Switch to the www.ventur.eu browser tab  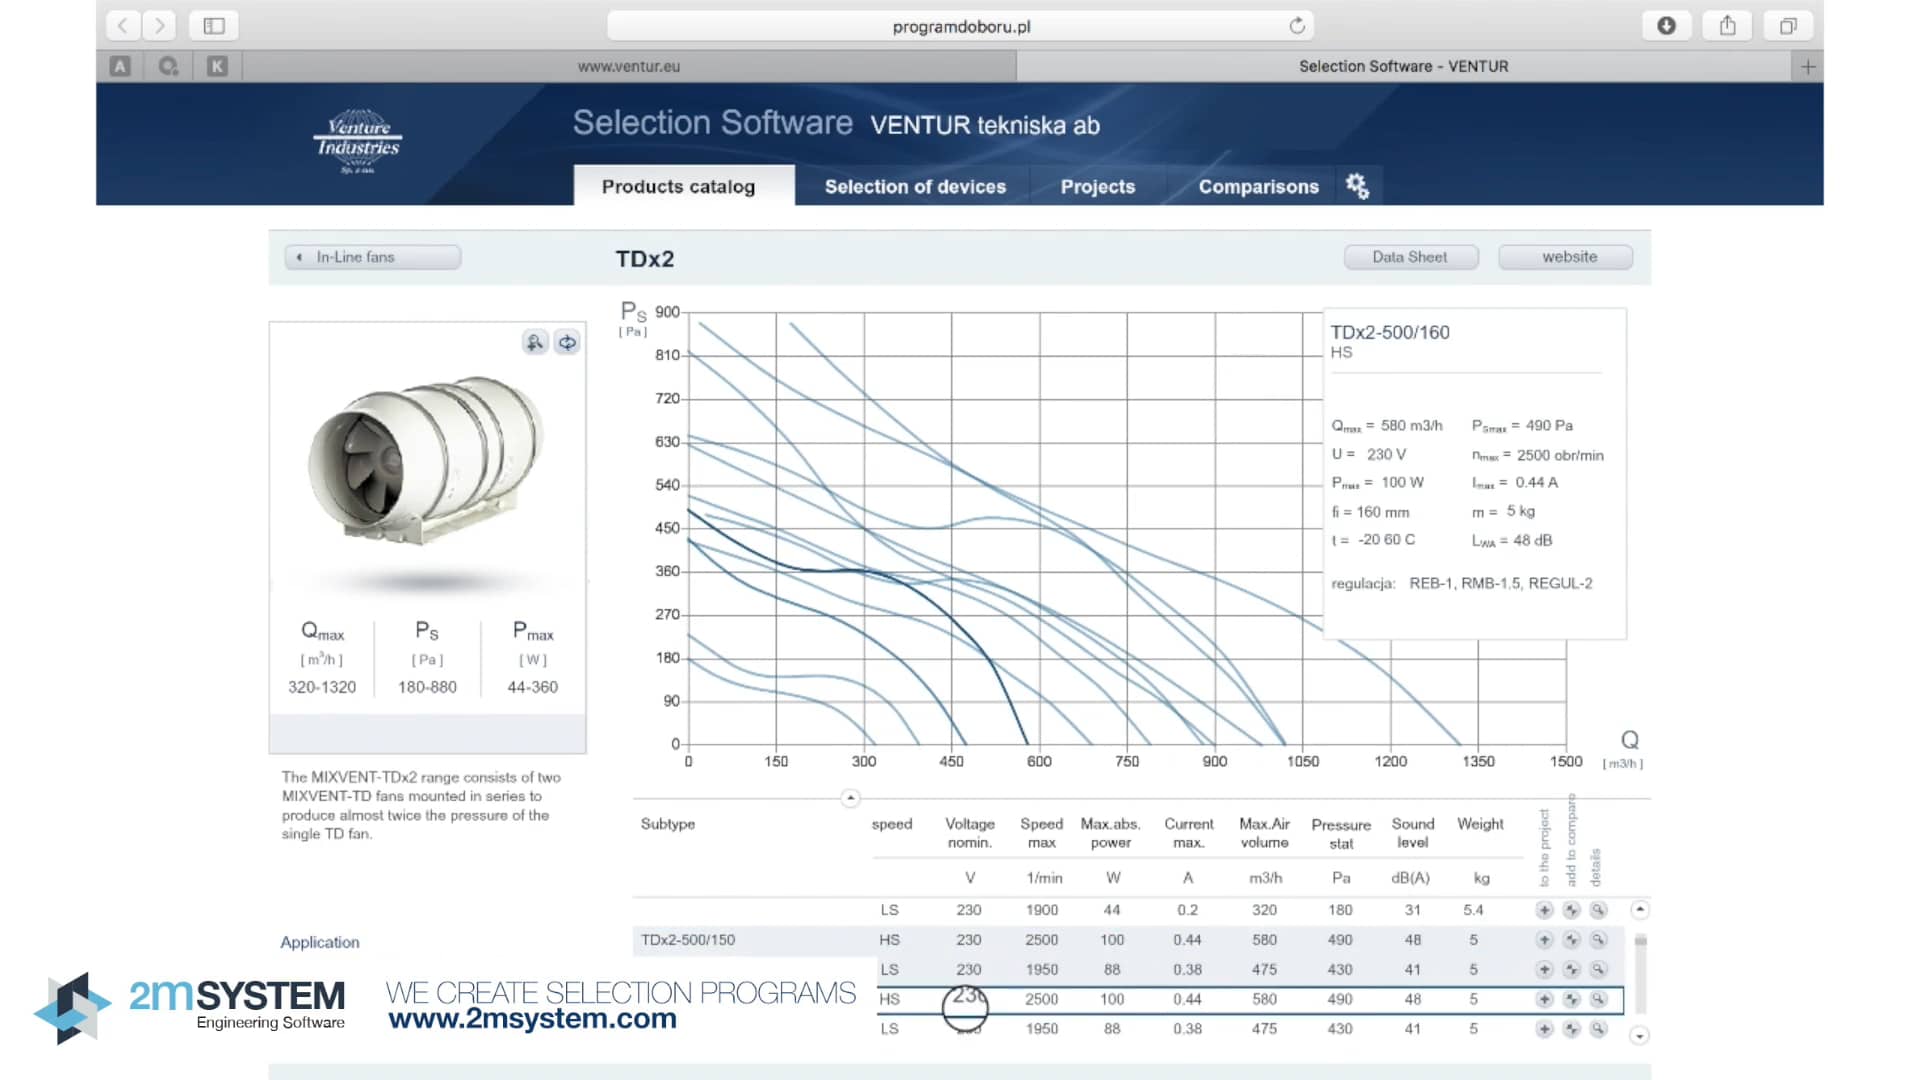click(x=630, y=66)
